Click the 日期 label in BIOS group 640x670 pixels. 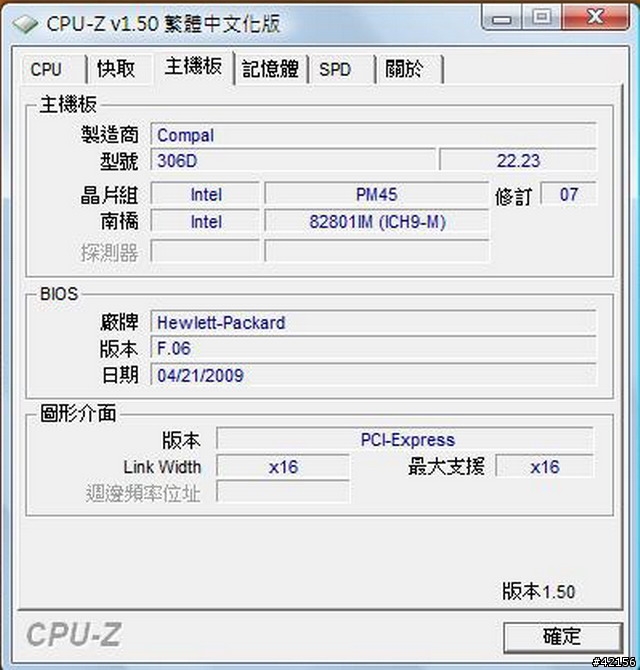(120, 375)
